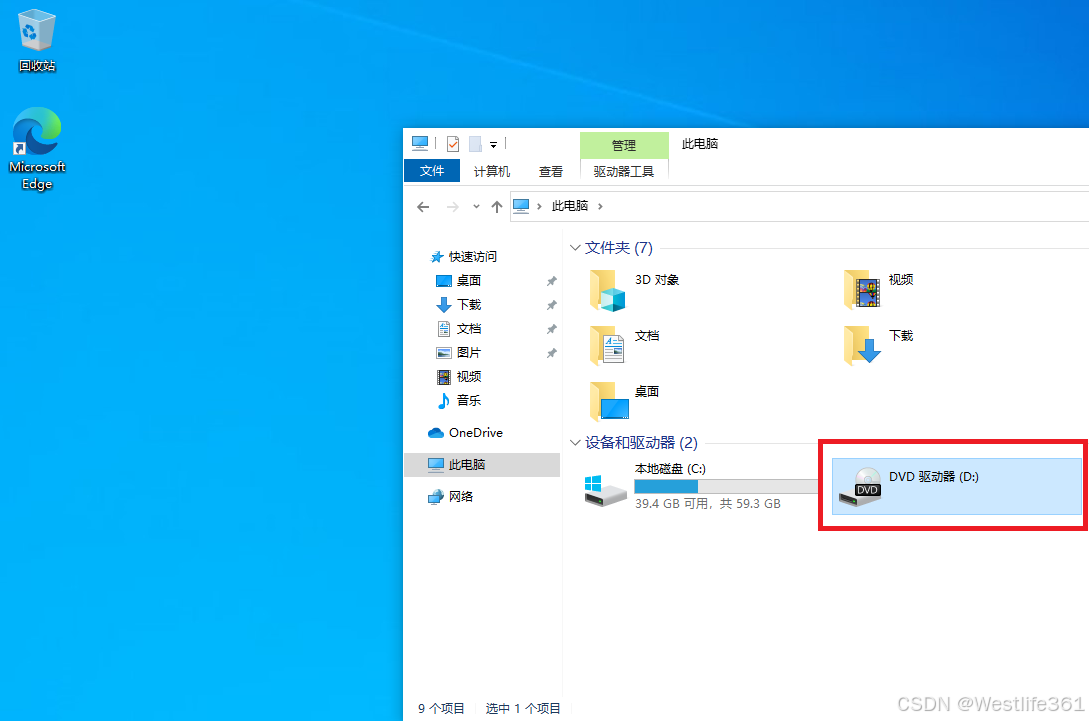1089x721 pixels.
Task: Switch to the 查看 ribbon tab
Action: pyautogui.click(x=551, y=171)
